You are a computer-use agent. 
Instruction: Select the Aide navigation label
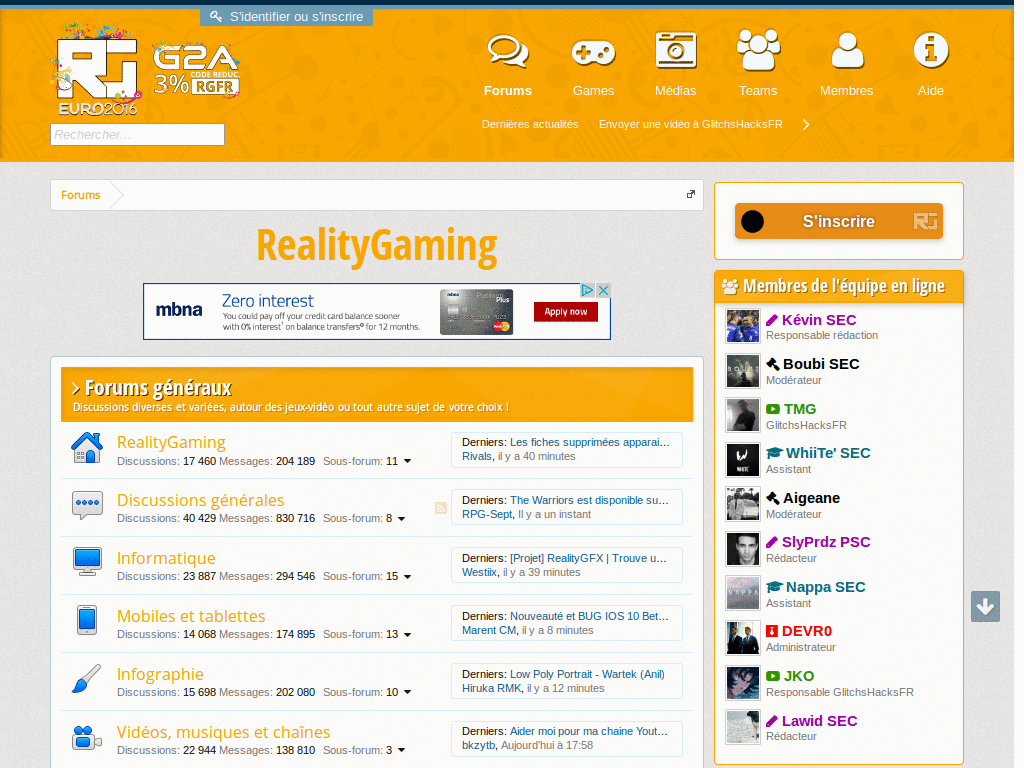pos(931,91)
